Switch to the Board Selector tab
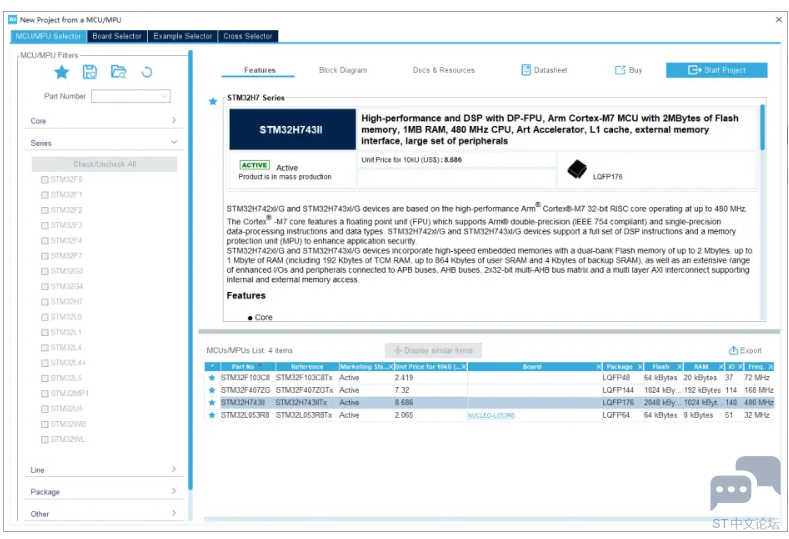Image resolution: width=789 pixels, height=539 pixels. point(117,36)
